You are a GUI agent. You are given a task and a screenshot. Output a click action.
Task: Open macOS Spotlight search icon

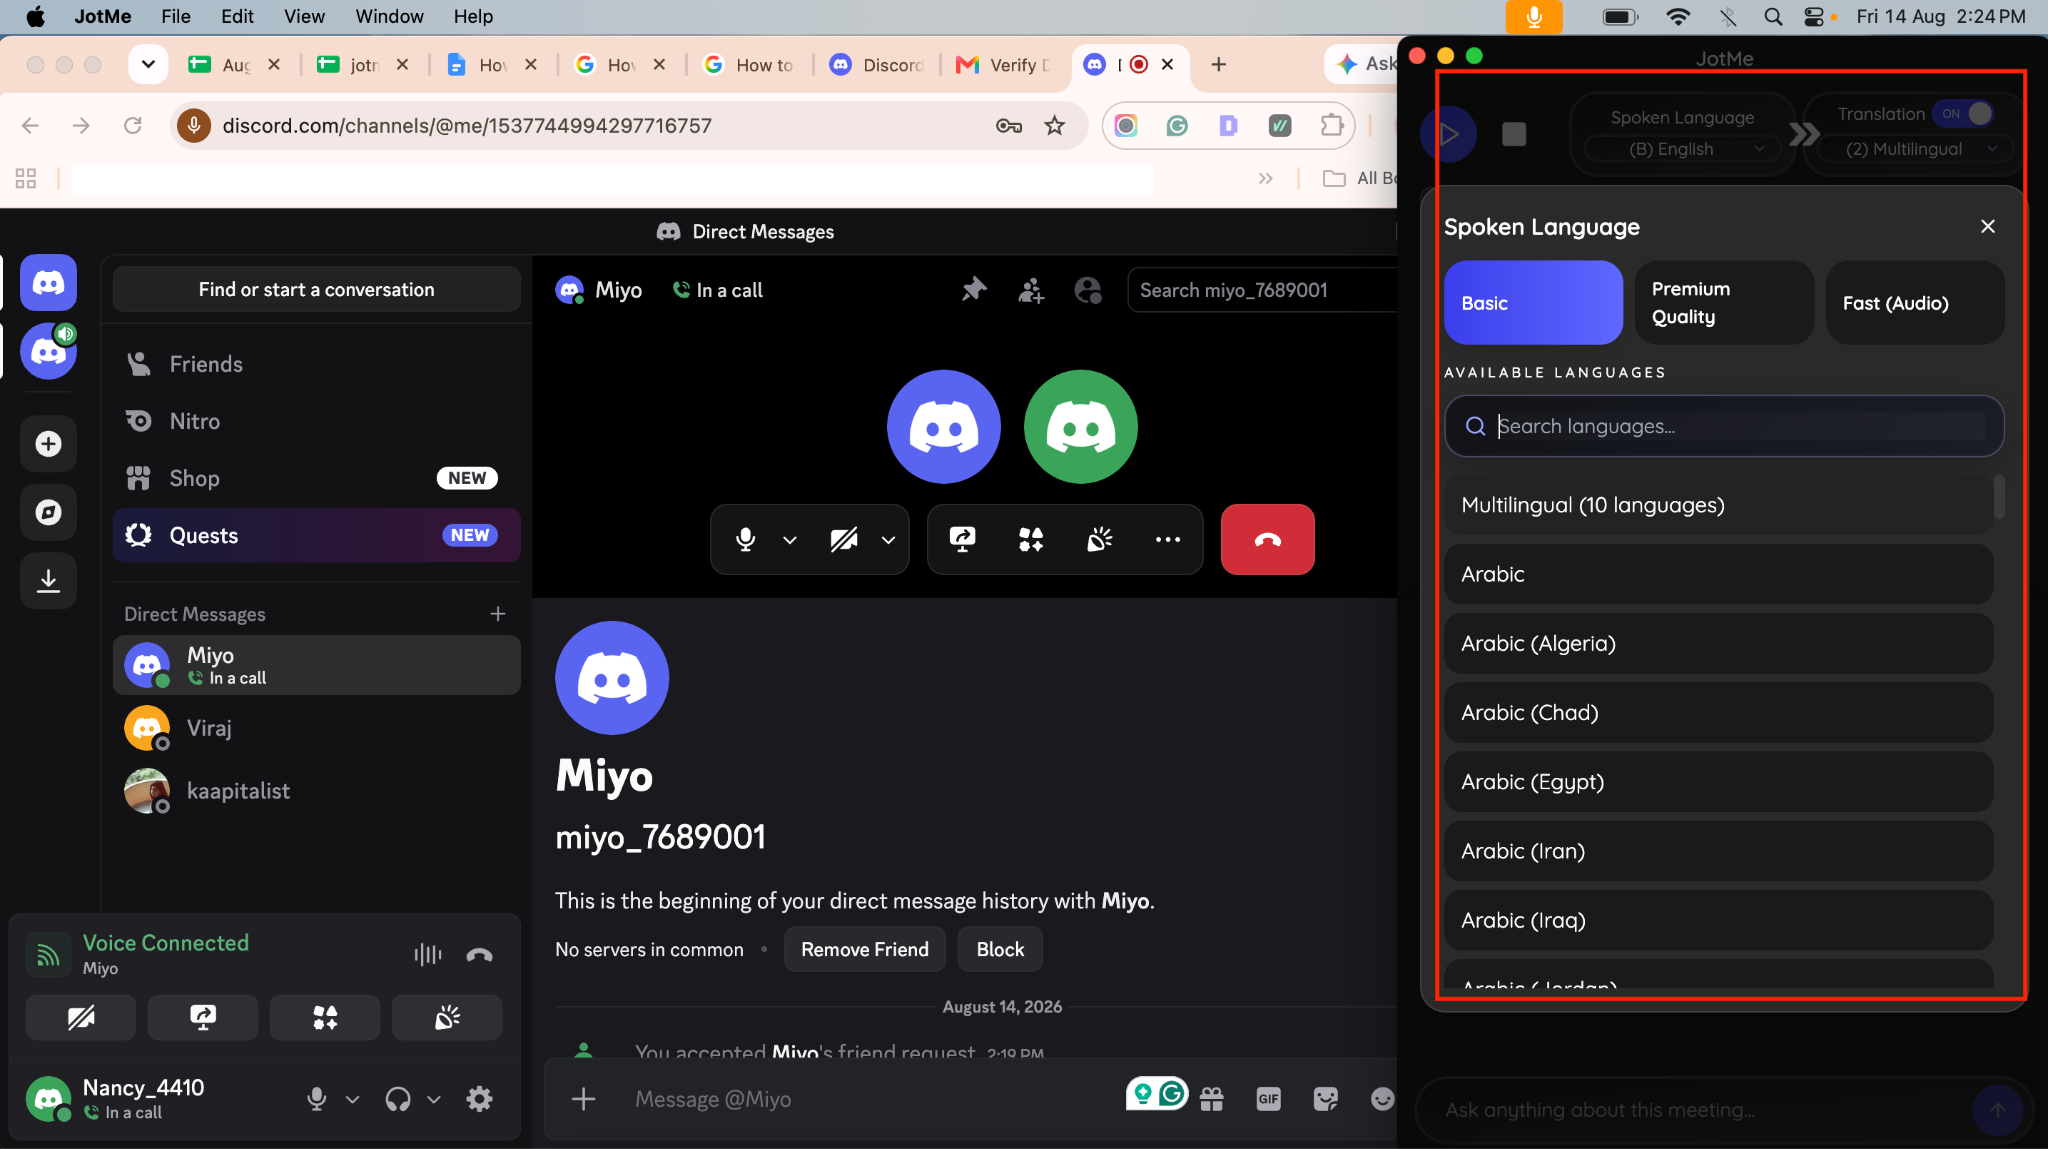[1773, 16]
